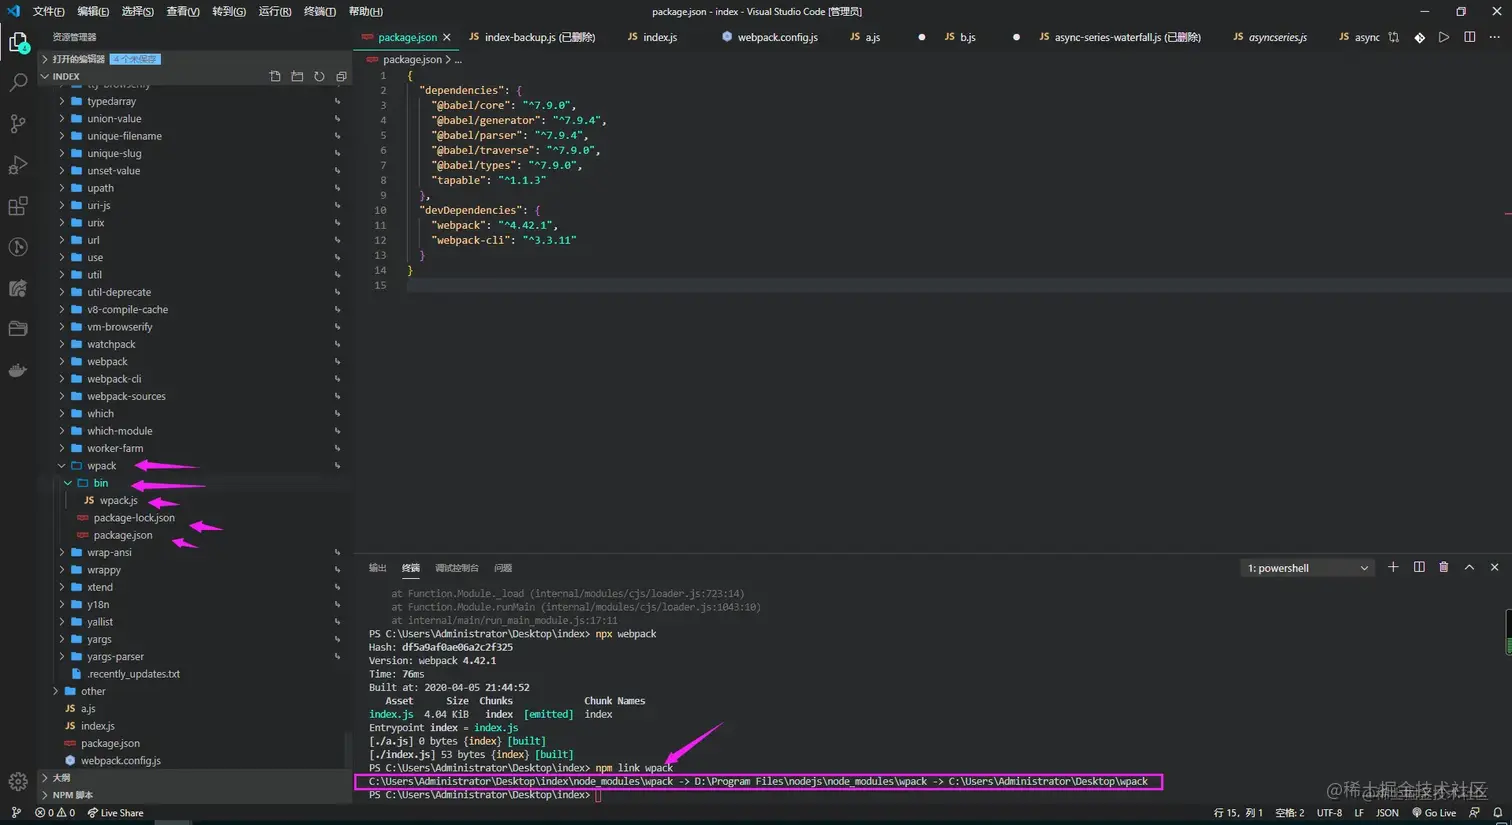Viewport: 1512px width, 825px height.
Task: Open the Run and Debug view
Action: click(18, 165)
